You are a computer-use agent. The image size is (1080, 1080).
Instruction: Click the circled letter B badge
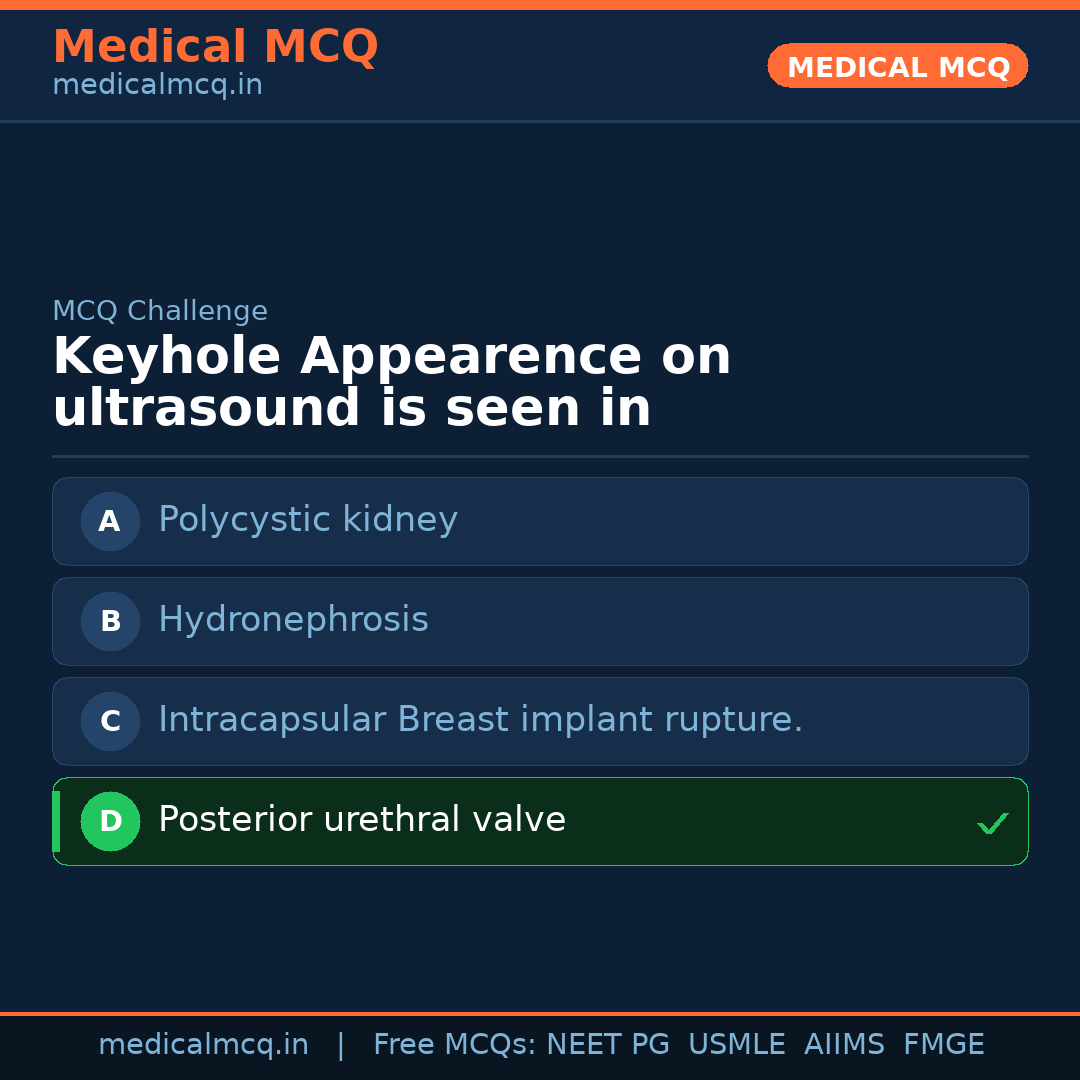pyautogui.click(x=110, y=621)
